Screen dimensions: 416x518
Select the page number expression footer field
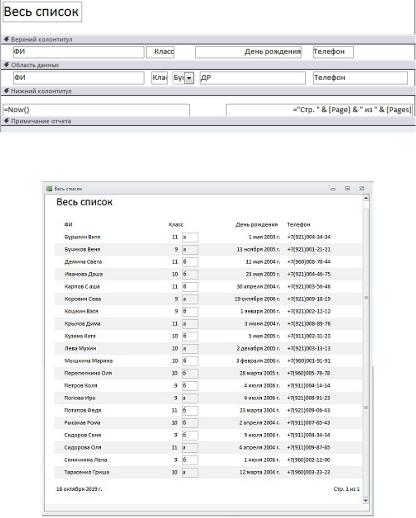pyautogui.click(x=319, y=110)
